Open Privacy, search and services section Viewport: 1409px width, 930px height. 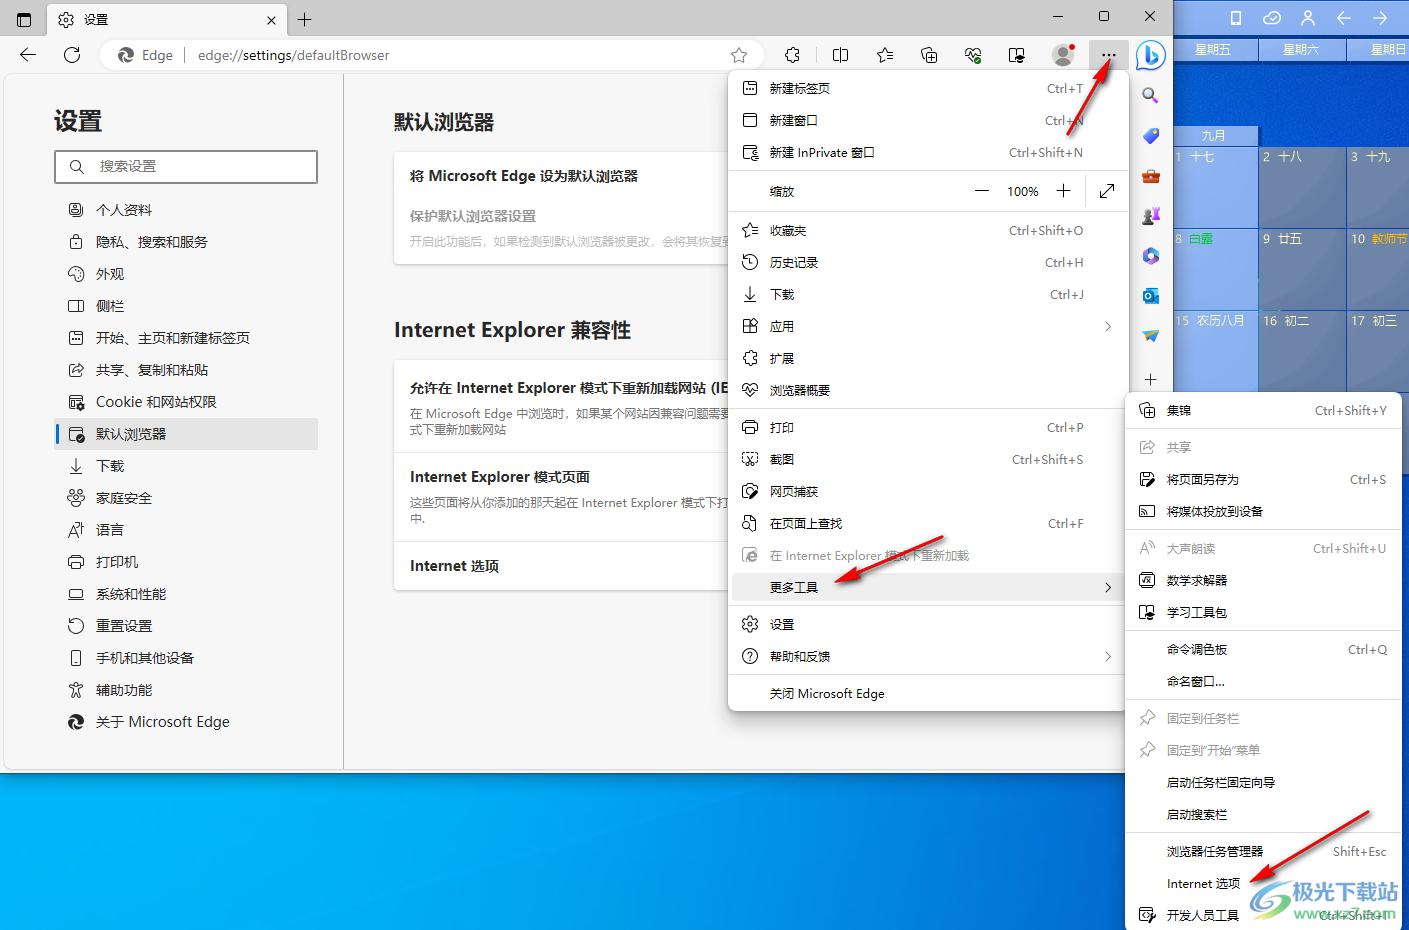pyautogui.click(x=186, y=242)
